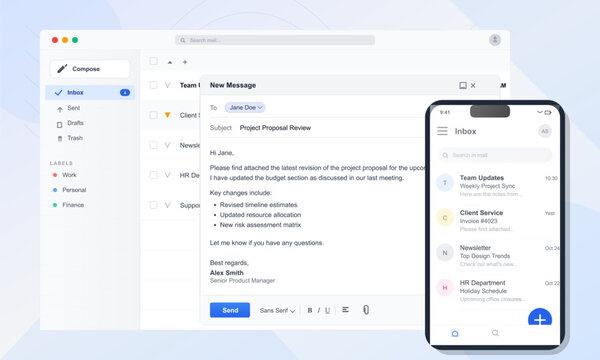The image size is (600, 360).
Task: Toggle the flag on Newsletter row
Action: pos(168,145)
